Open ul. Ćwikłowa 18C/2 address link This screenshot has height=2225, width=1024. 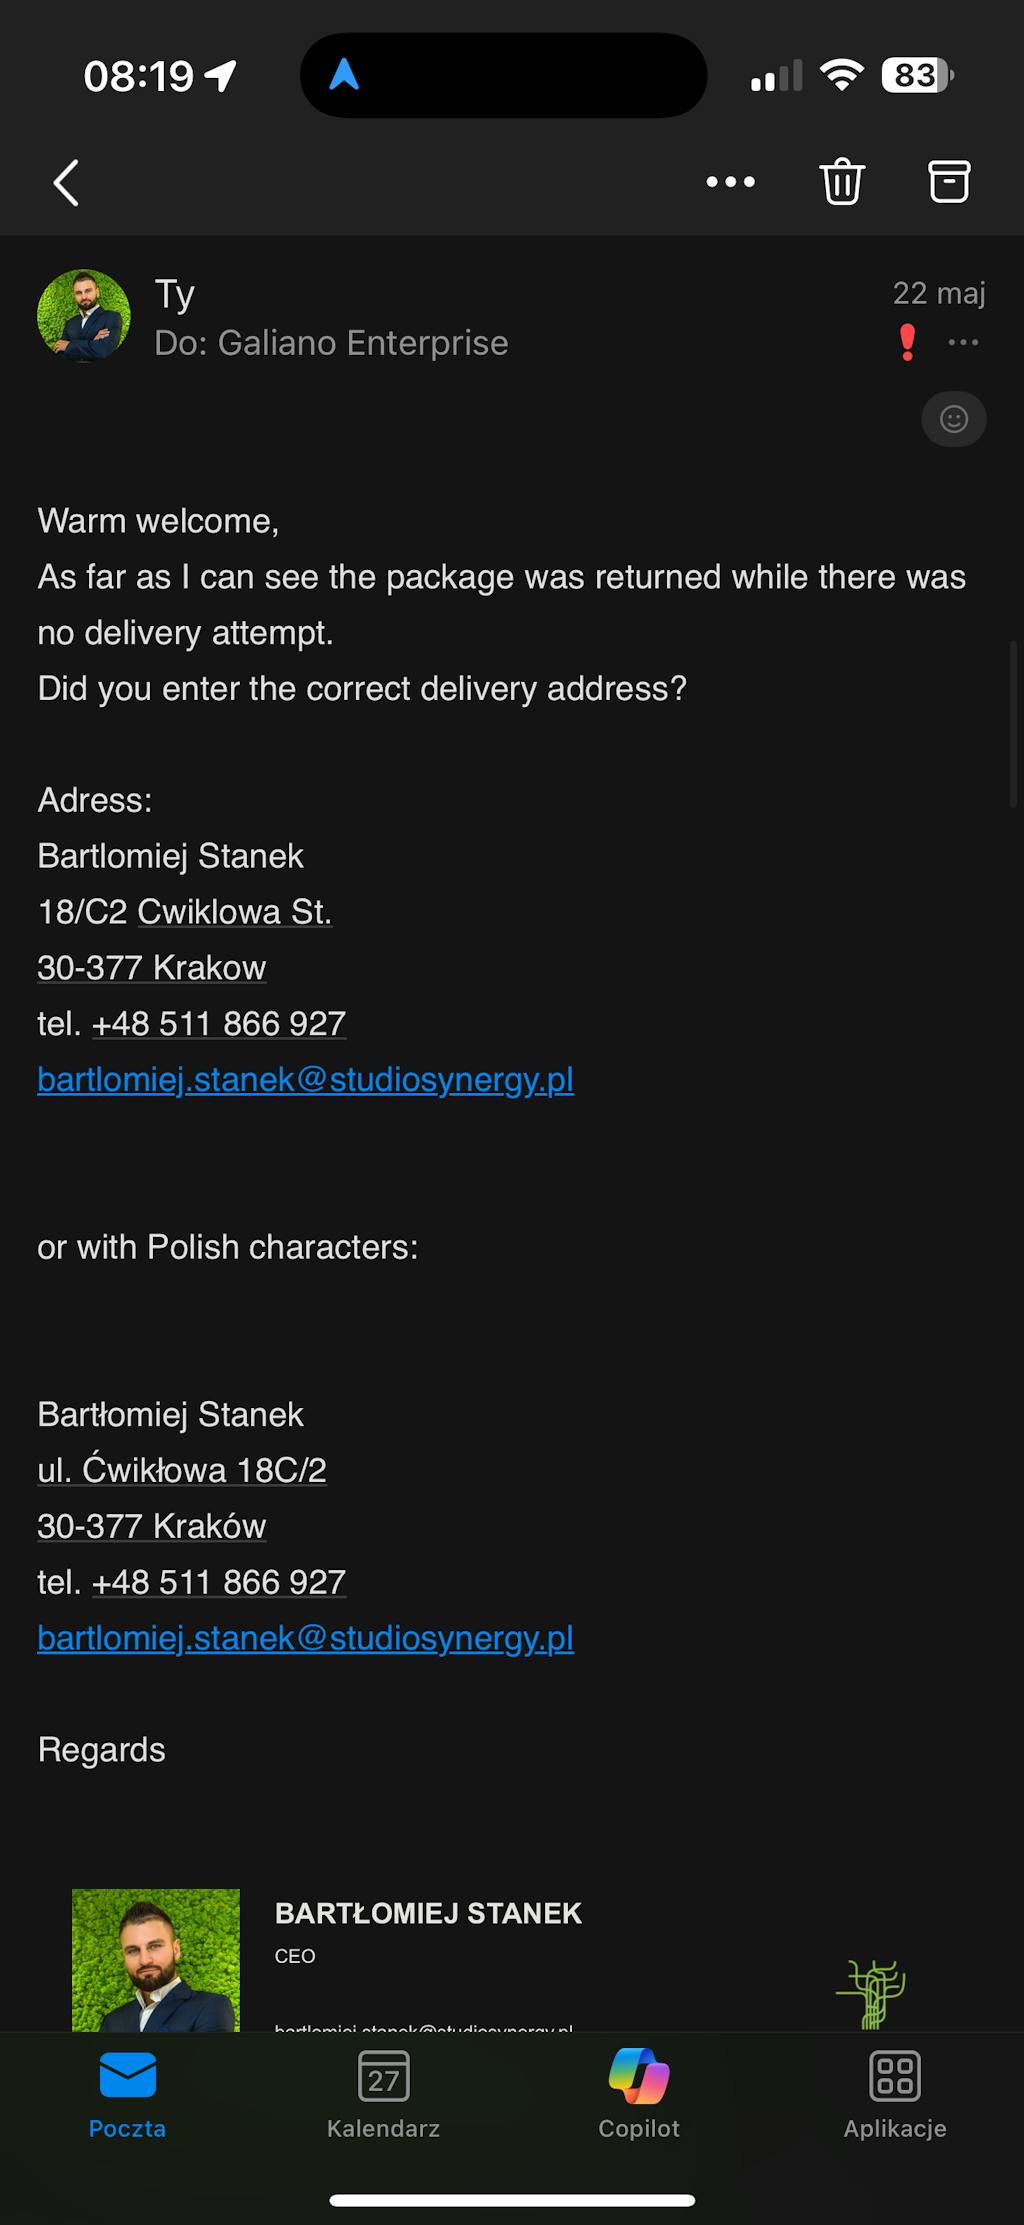[182, 1470]
